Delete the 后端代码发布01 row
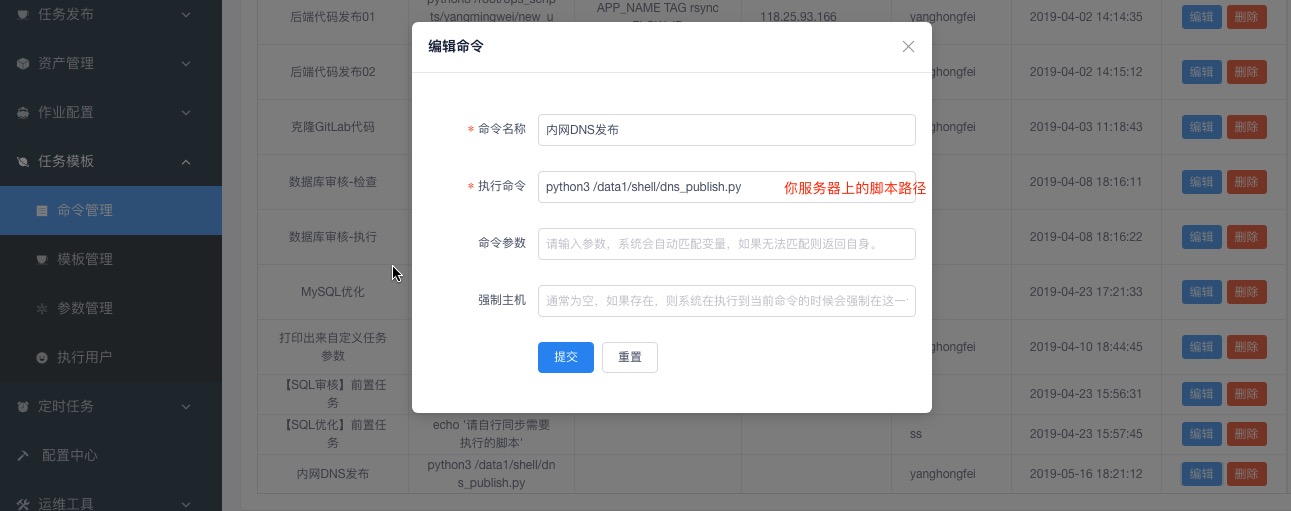The image size is (1291, 511). pos(1246,17)
